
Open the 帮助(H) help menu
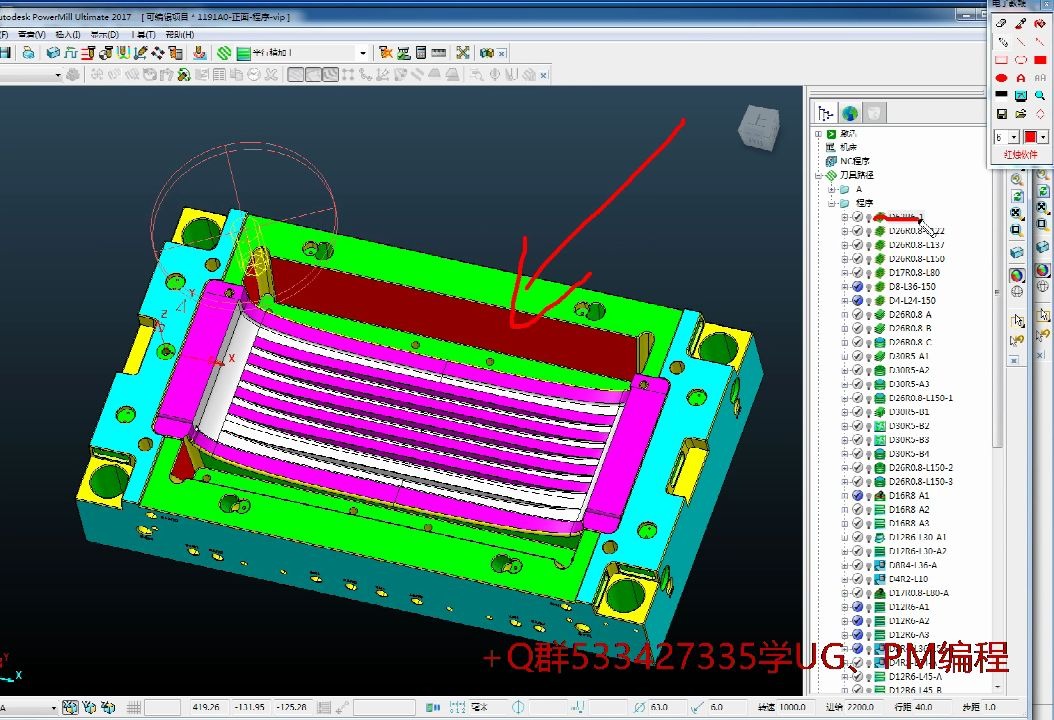click(x=179, y=34)
